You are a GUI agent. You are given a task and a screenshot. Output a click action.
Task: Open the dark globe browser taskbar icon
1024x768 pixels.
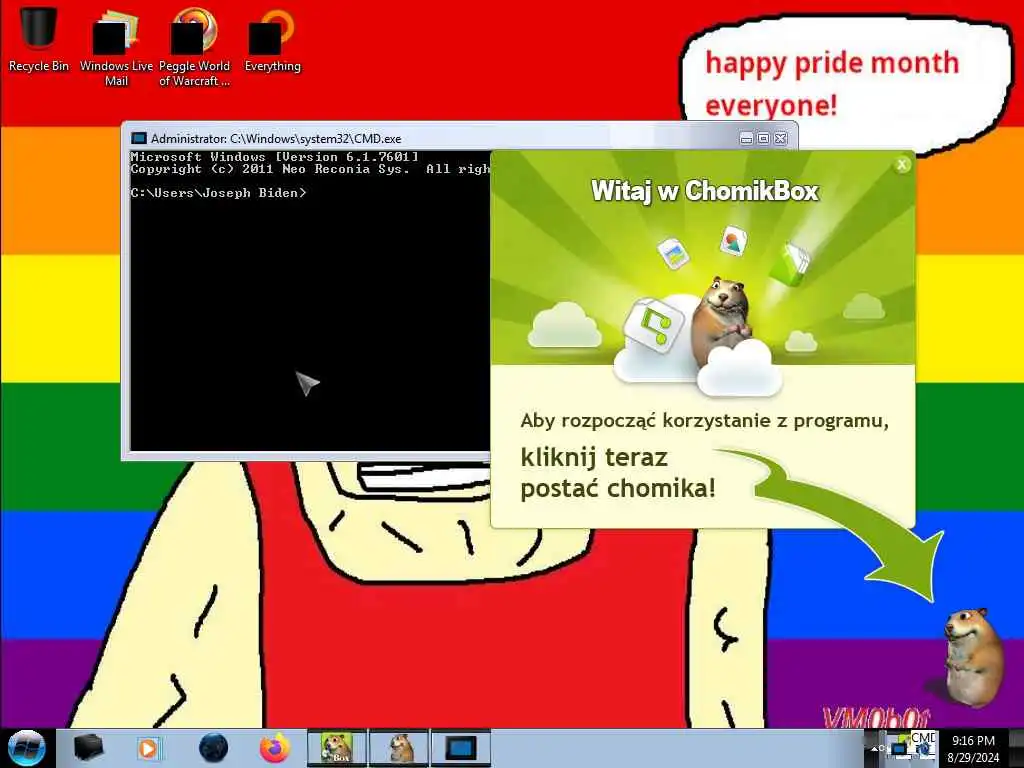(x=213, y=748)
